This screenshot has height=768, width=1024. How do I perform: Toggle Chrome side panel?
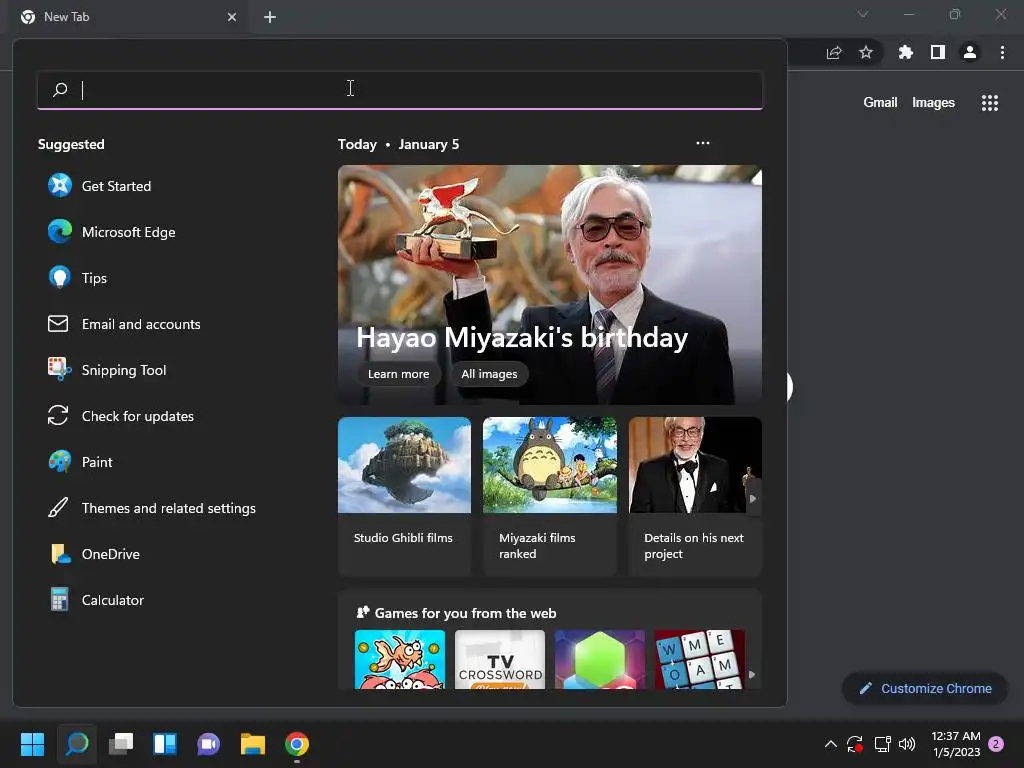(938, 52)
